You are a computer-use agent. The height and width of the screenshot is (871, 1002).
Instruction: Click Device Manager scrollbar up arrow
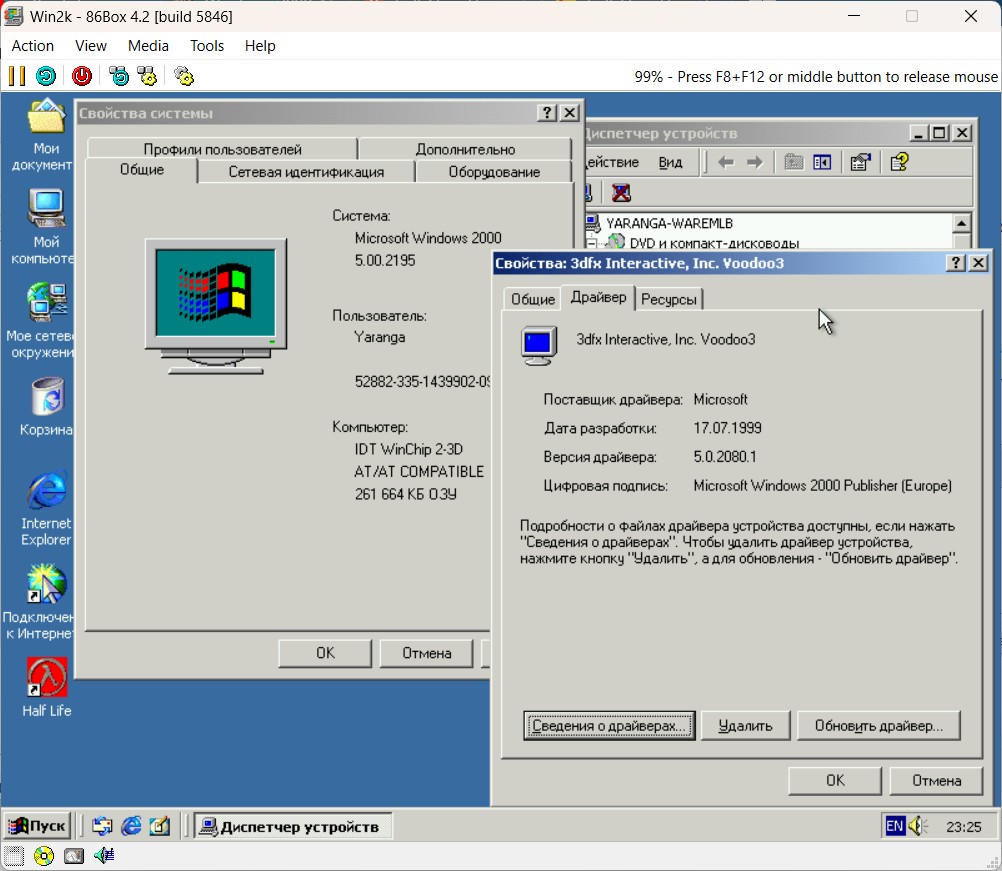[961, 224]
